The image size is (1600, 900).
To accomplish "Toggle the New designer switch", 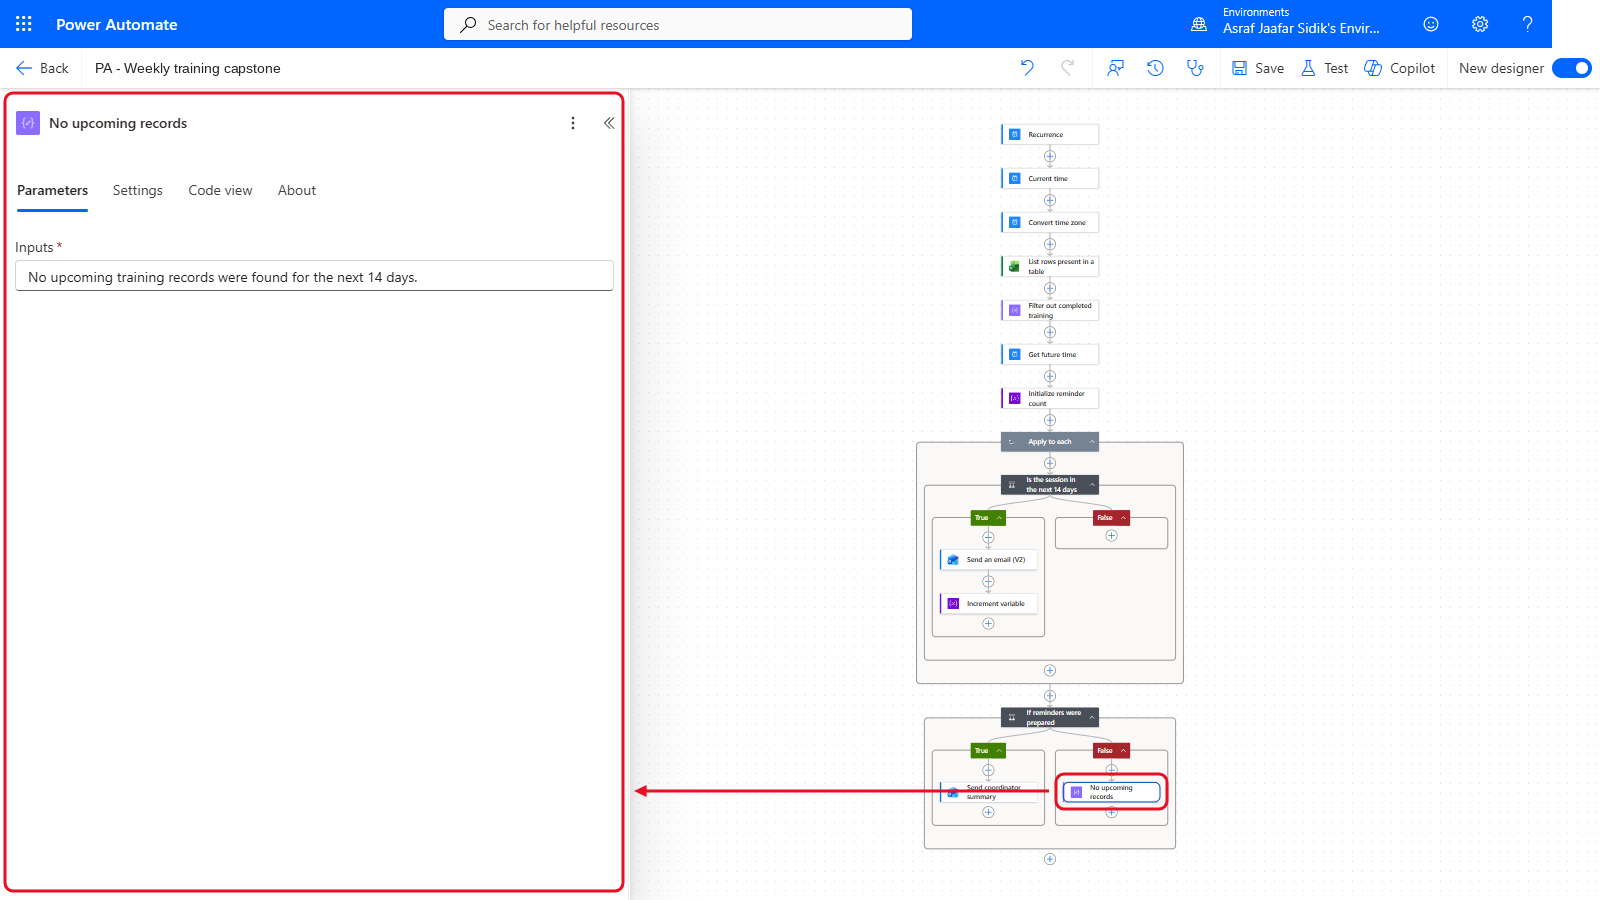I will click(x=1572, y=68).
